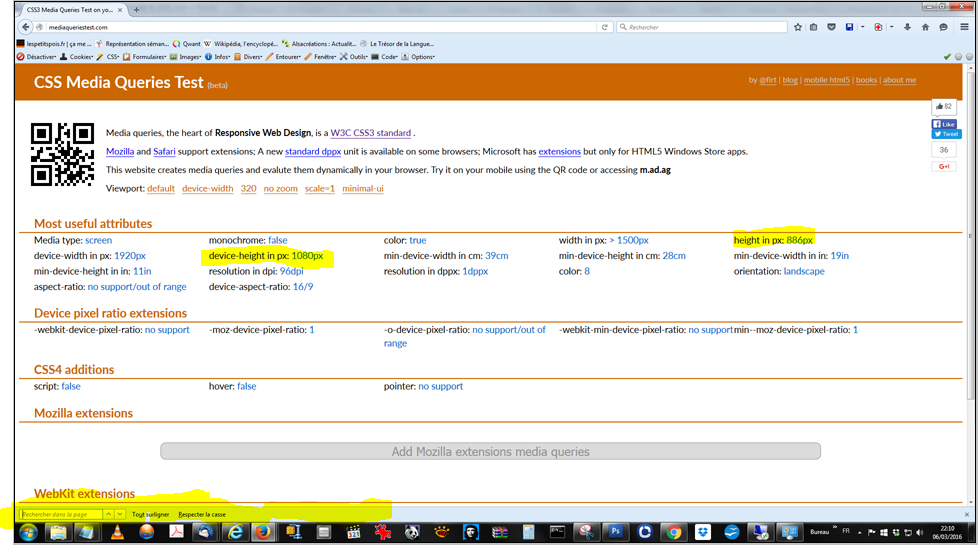Toggle 'Respecter la casse' option
The height and width of the screenshot is (545, 978).
pos(202,514)
